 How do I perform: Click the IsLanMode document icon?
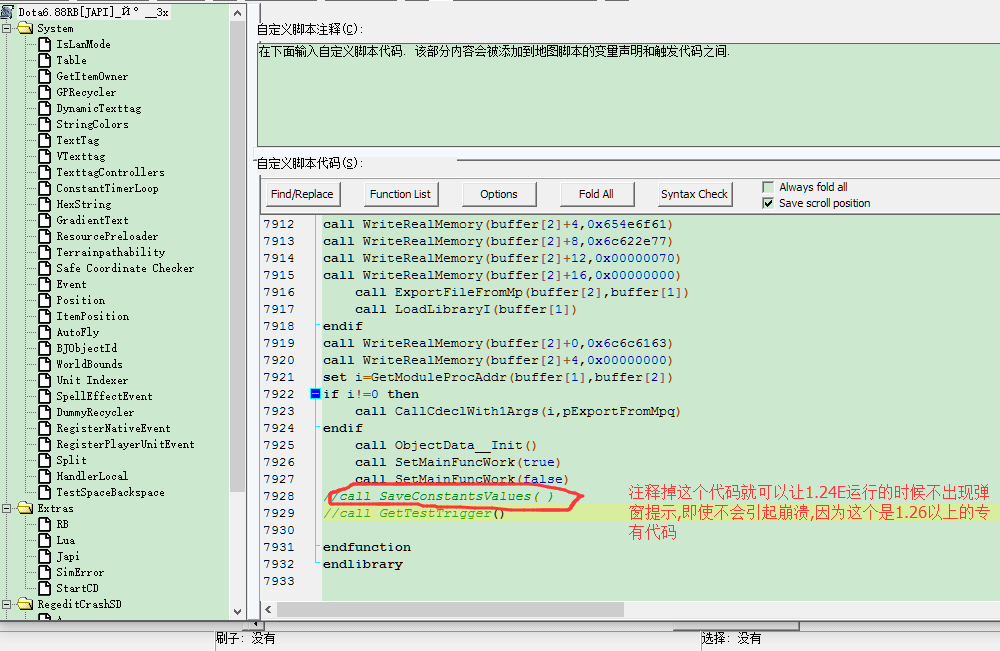[x=45, y=44]
